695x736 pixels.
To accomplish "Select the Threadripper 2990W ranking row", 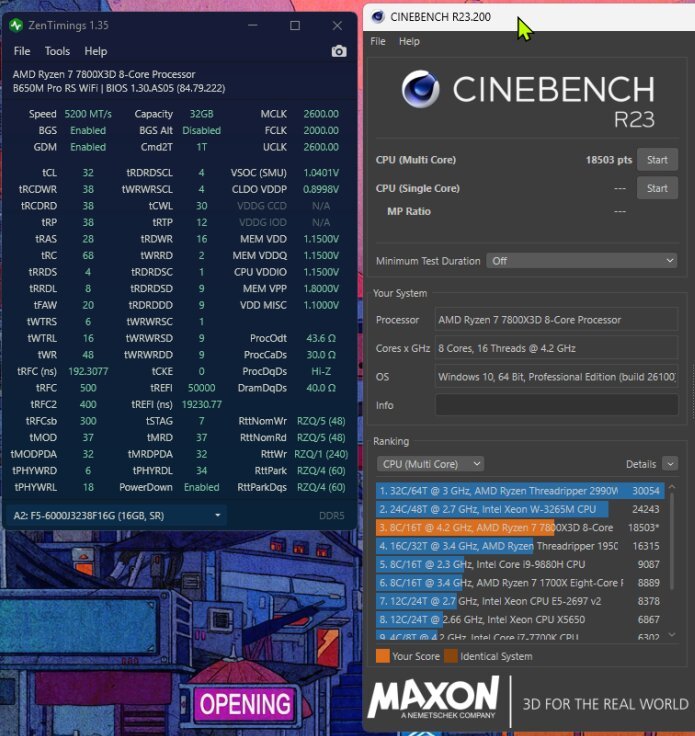I will coord(520,491).
